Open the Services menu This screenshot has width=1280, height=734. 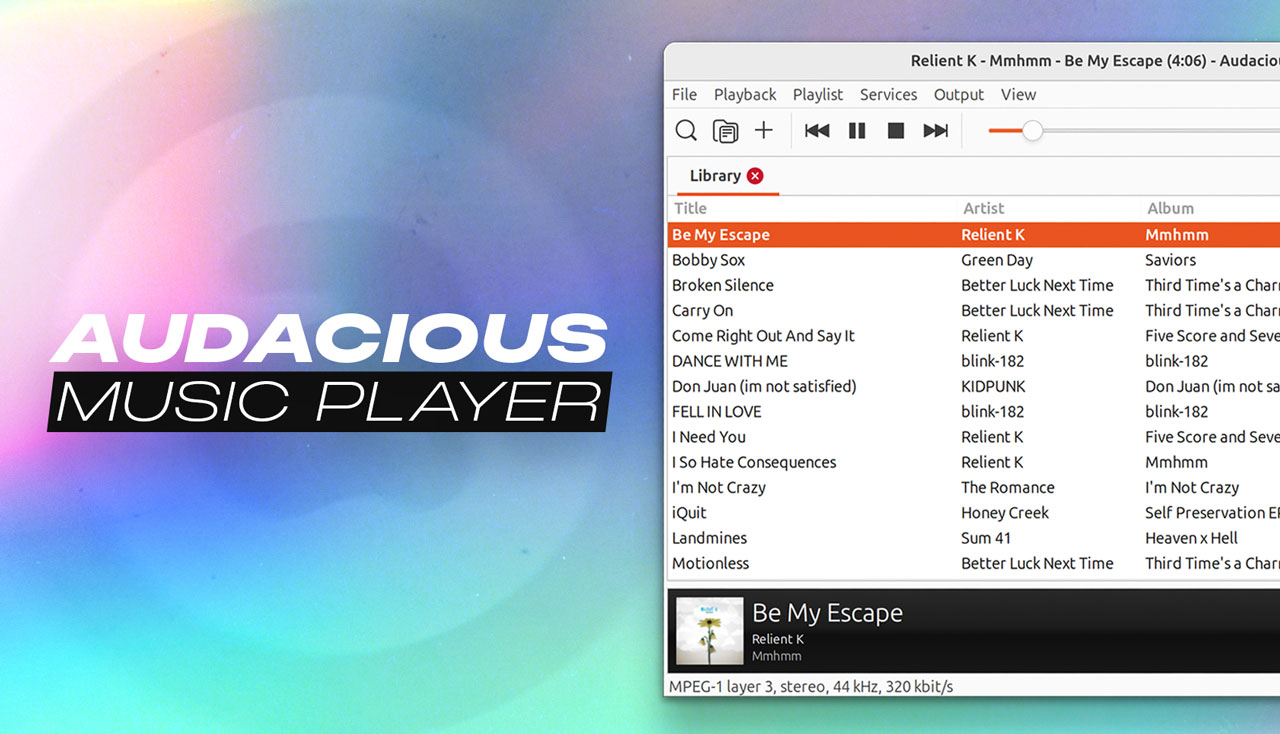888,94
